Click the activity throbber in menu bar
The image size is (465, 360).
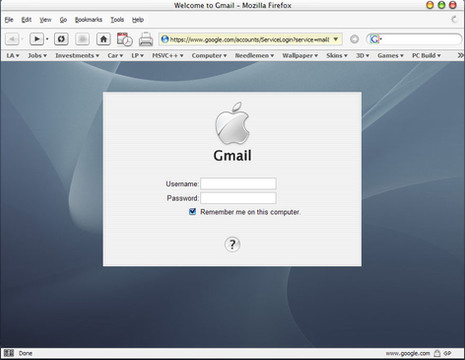coord(454,19)
